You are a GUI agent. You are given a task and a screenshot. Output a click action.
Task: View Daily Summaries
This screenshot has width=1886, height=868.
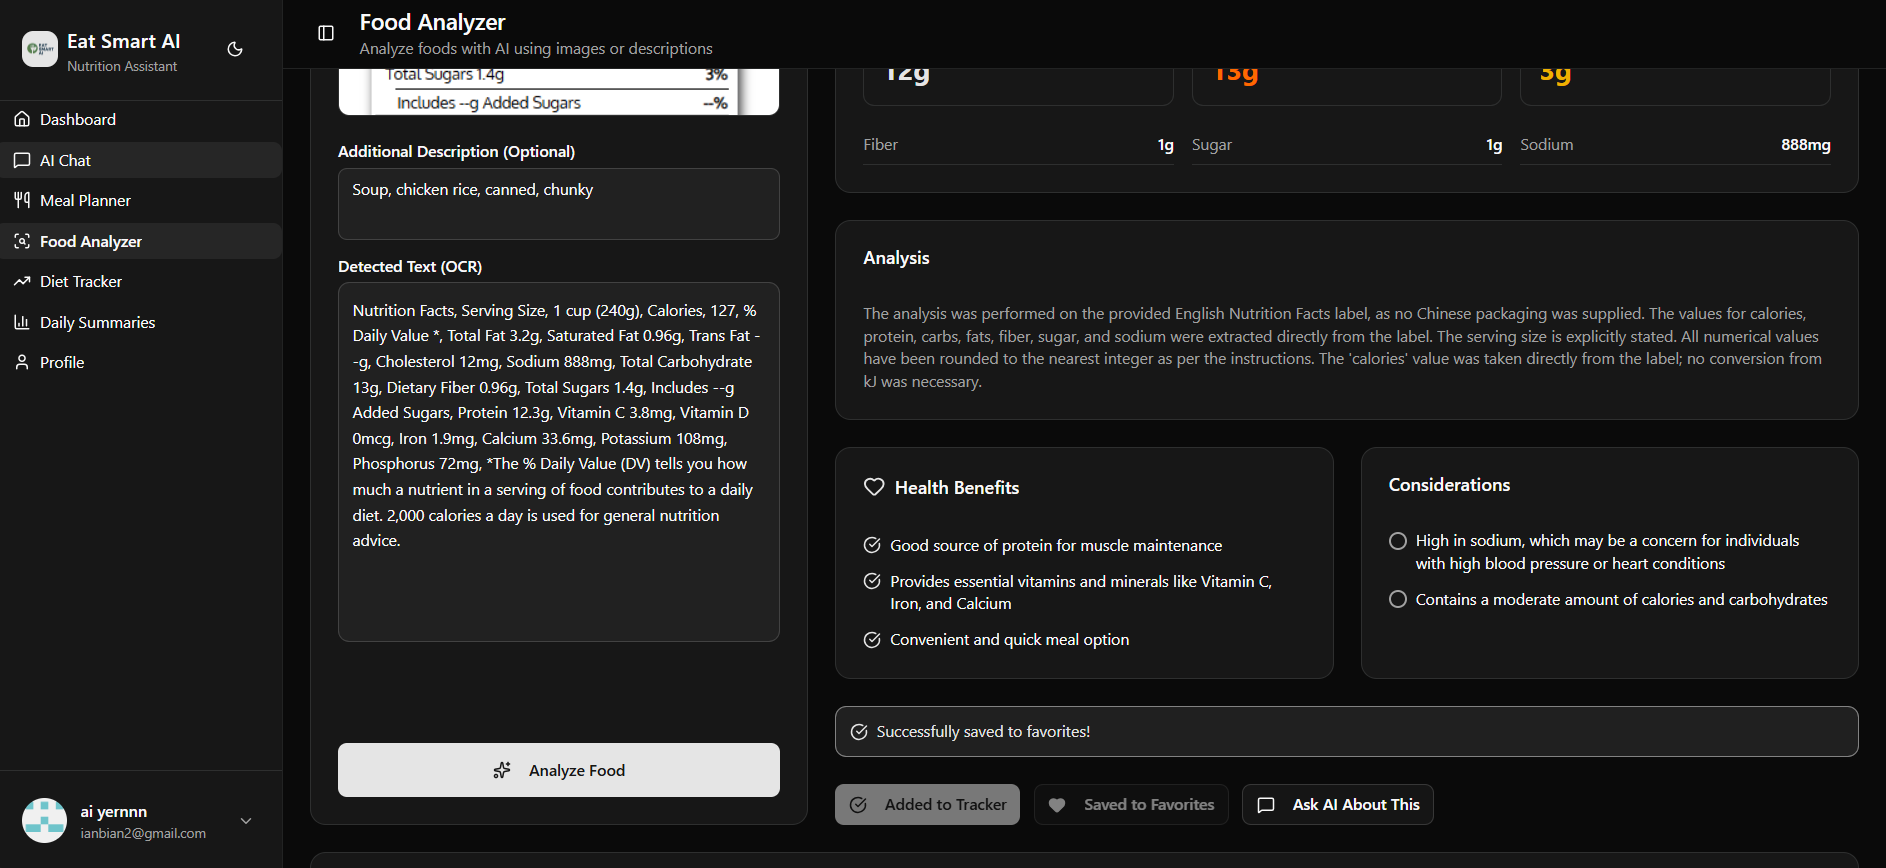click(x=141, y=322)
